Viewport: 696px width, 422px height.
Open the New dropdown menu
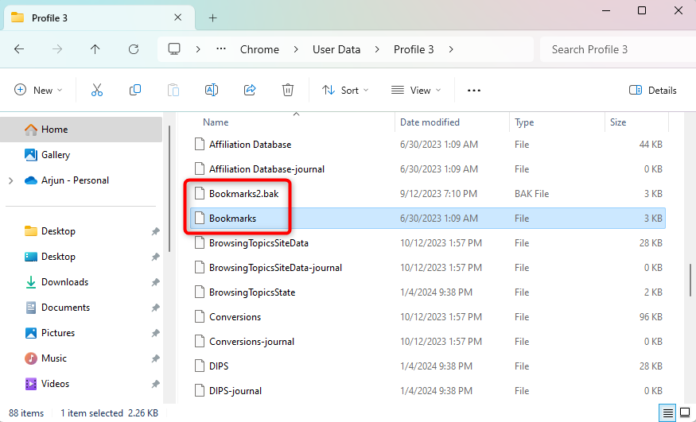38,90
